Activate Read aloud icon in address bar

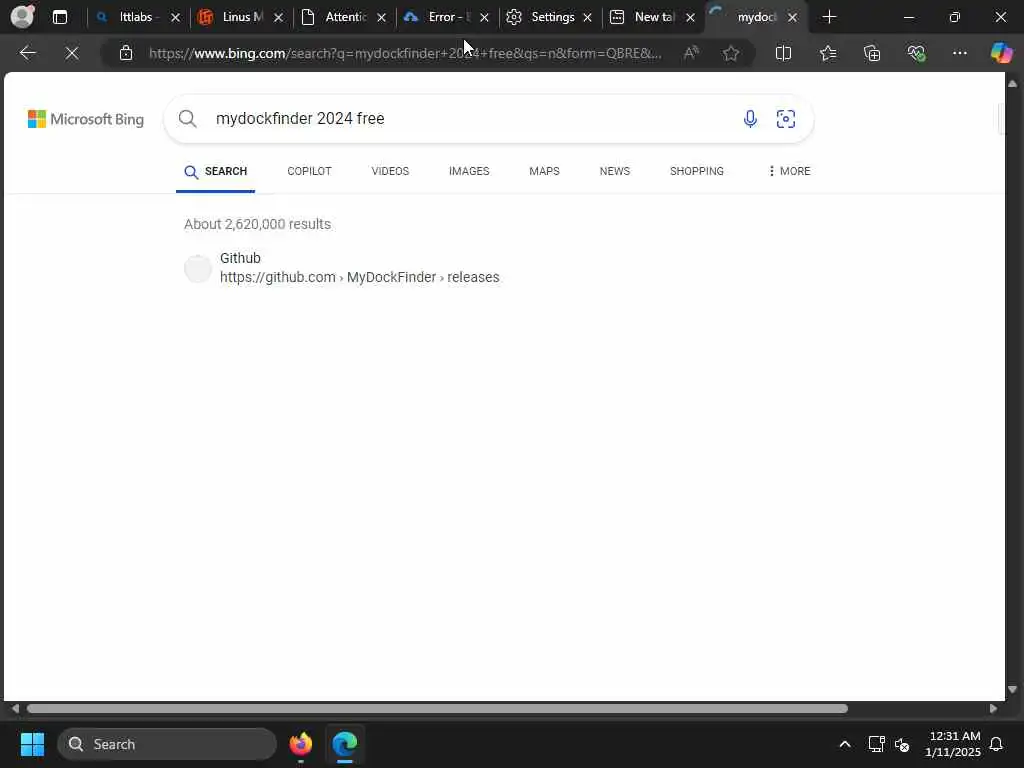point(691,53)
